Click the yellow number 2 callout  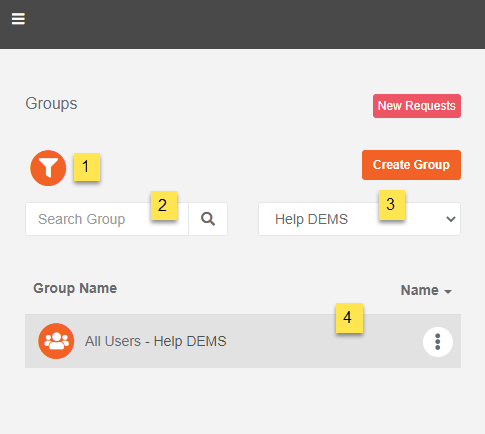tap(164, 205)
